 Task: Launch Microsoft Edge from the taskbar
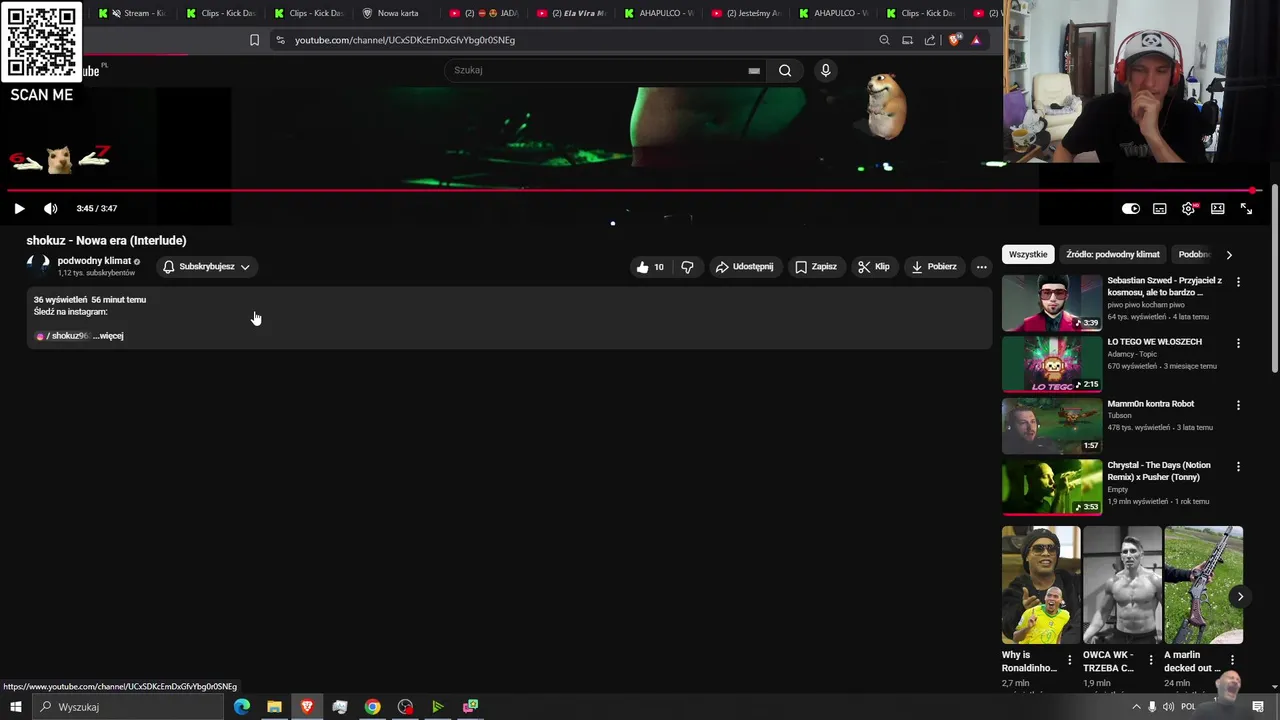coord(242,707)
